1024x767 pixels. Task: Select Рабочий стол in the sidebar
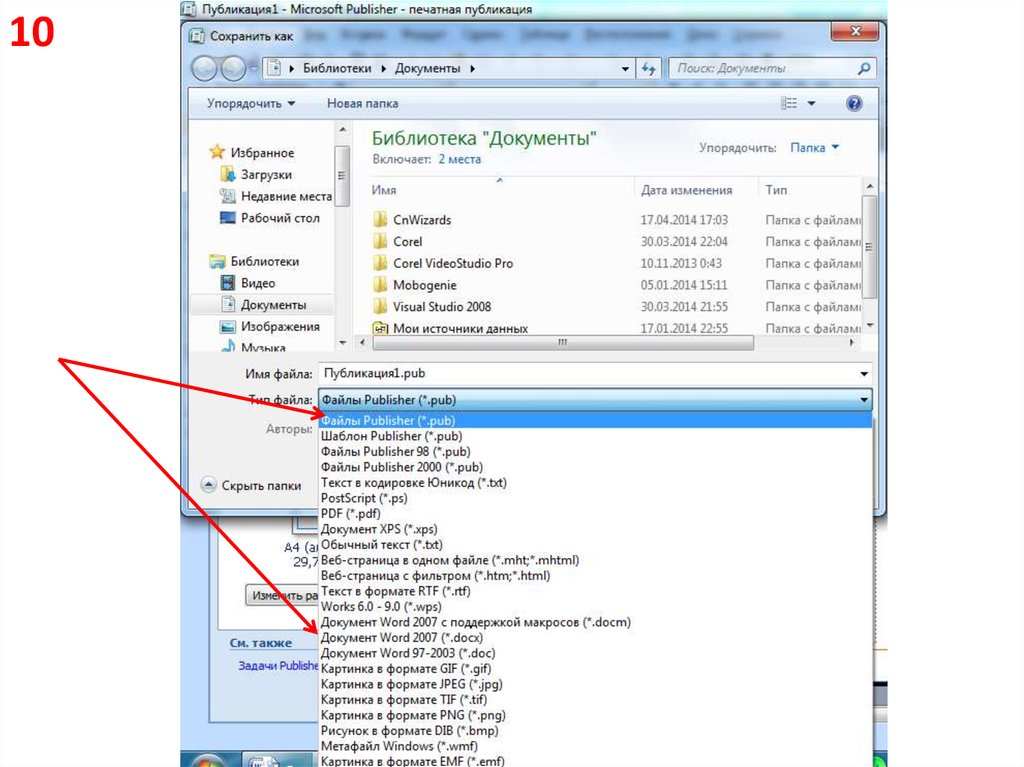tap(279, 218)
